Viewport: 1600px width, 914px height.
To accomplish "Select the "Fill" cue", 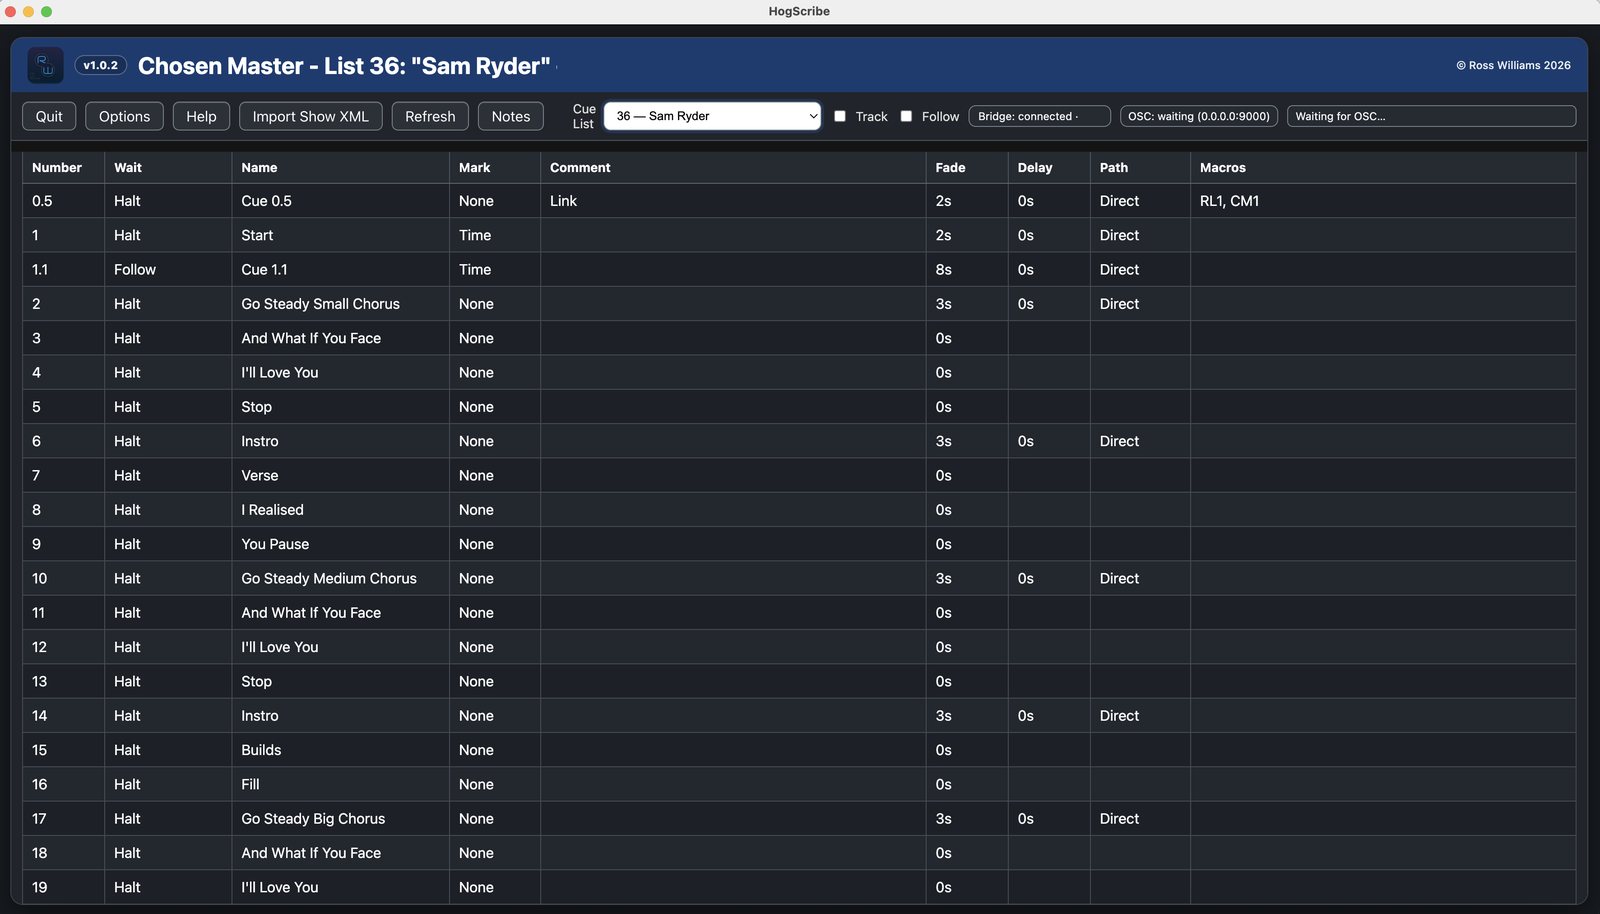I will [250, 785].
